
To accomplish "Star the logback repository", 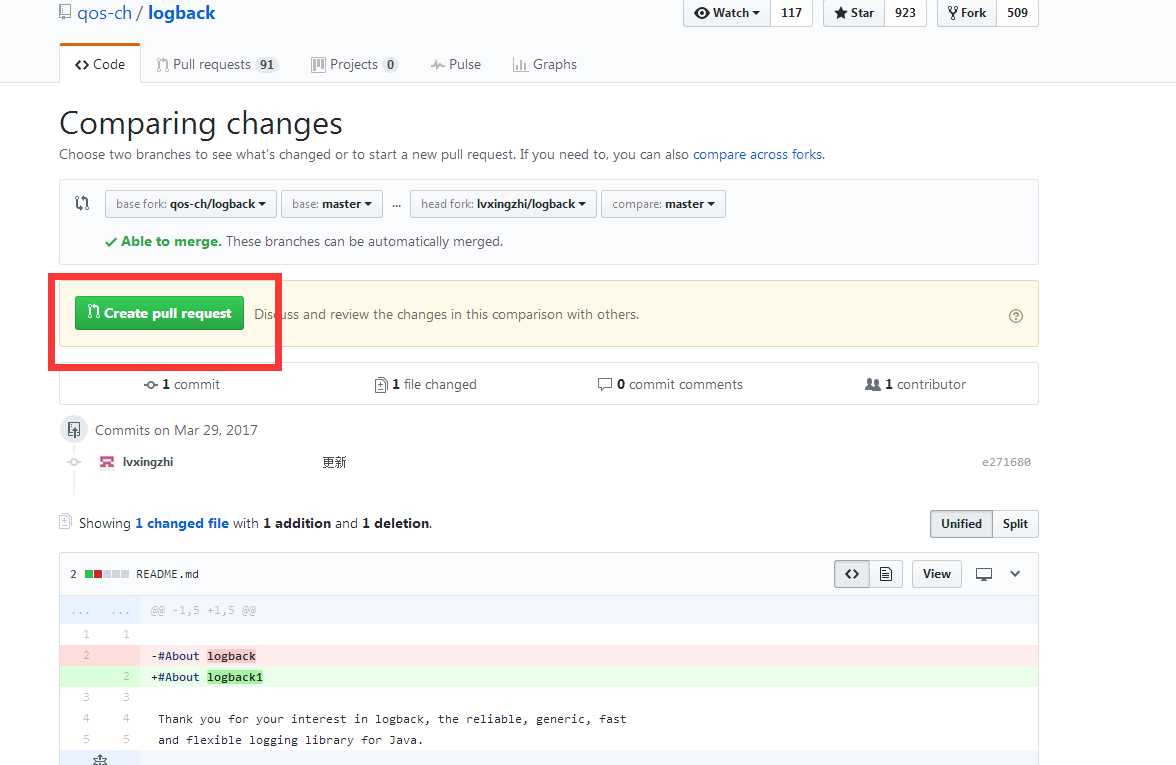I will [854, 13].
